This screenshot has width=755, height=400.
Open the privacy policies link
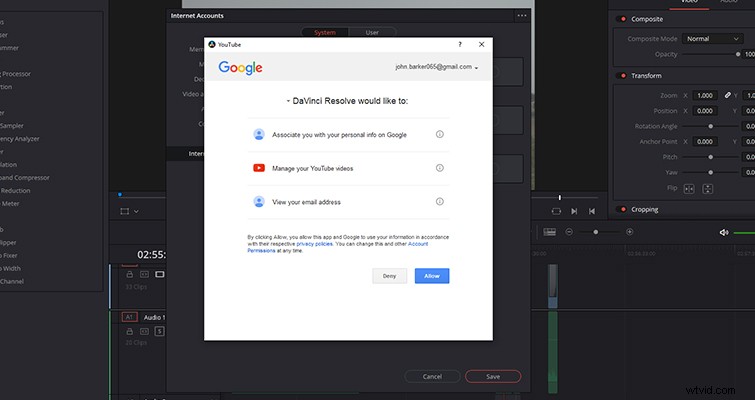point(314,244)
